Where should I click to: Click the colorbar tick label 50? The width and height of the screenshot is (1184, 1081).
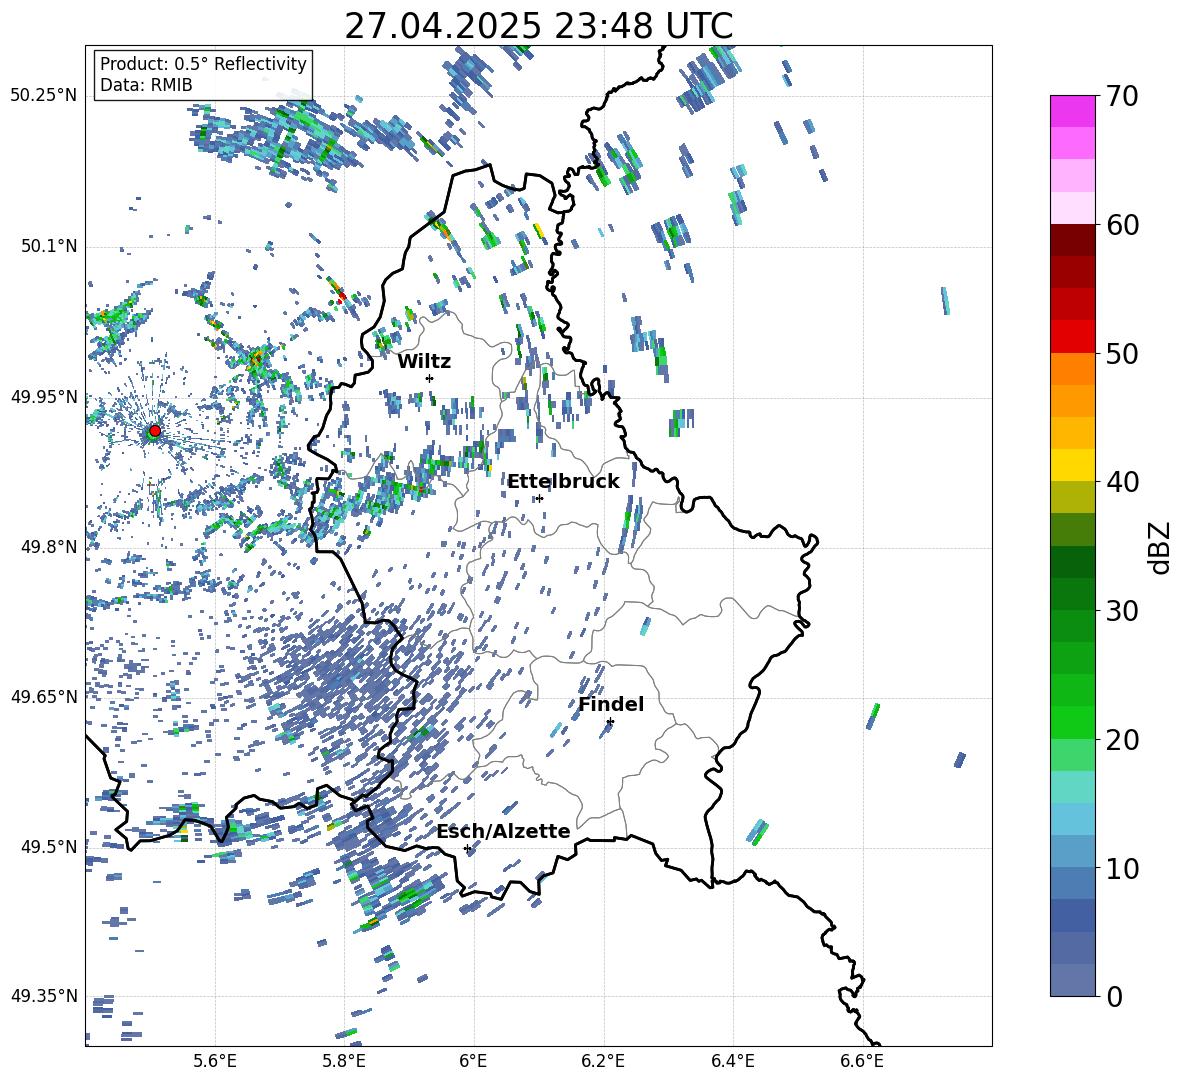pyautogui.click(x=1122, y=354)
